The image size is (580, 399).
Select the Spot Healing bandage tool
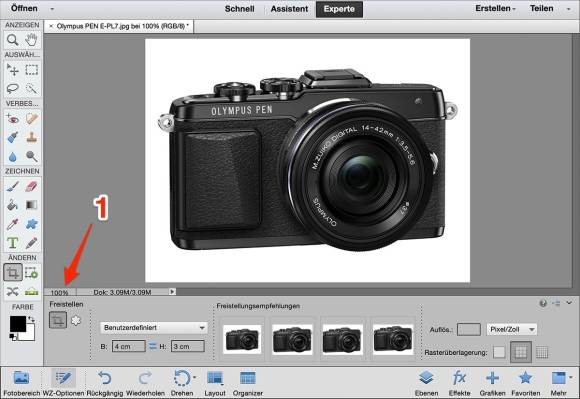(31, 119)
